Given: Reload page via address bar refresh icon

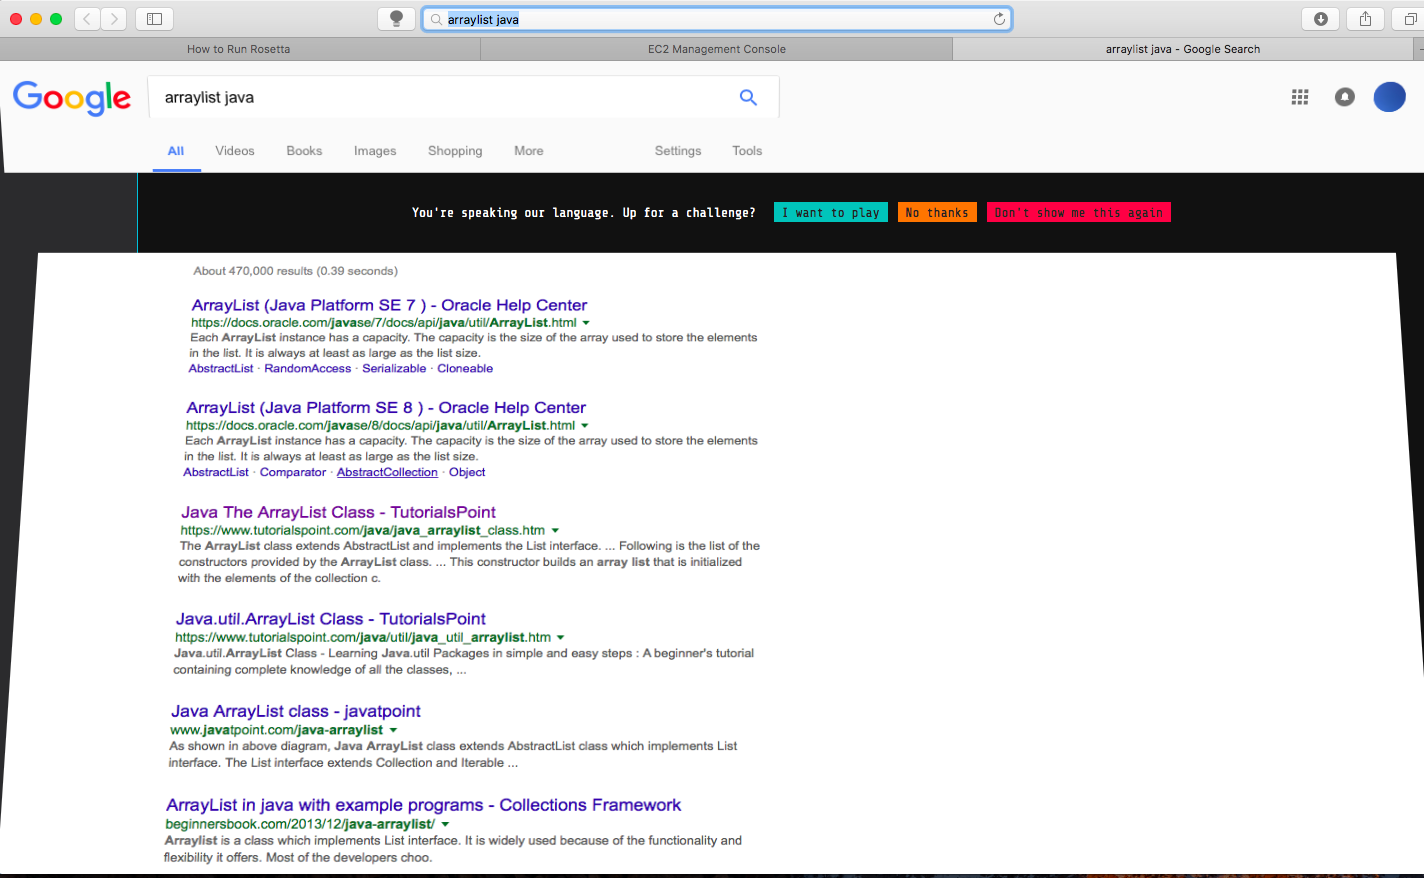Looking at the screenshot, I should tap(999, 19).
